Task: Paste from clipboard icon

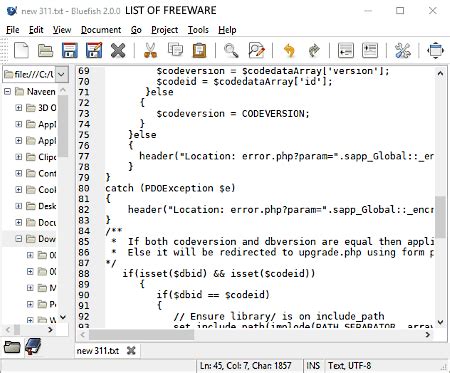Action: 199,51
